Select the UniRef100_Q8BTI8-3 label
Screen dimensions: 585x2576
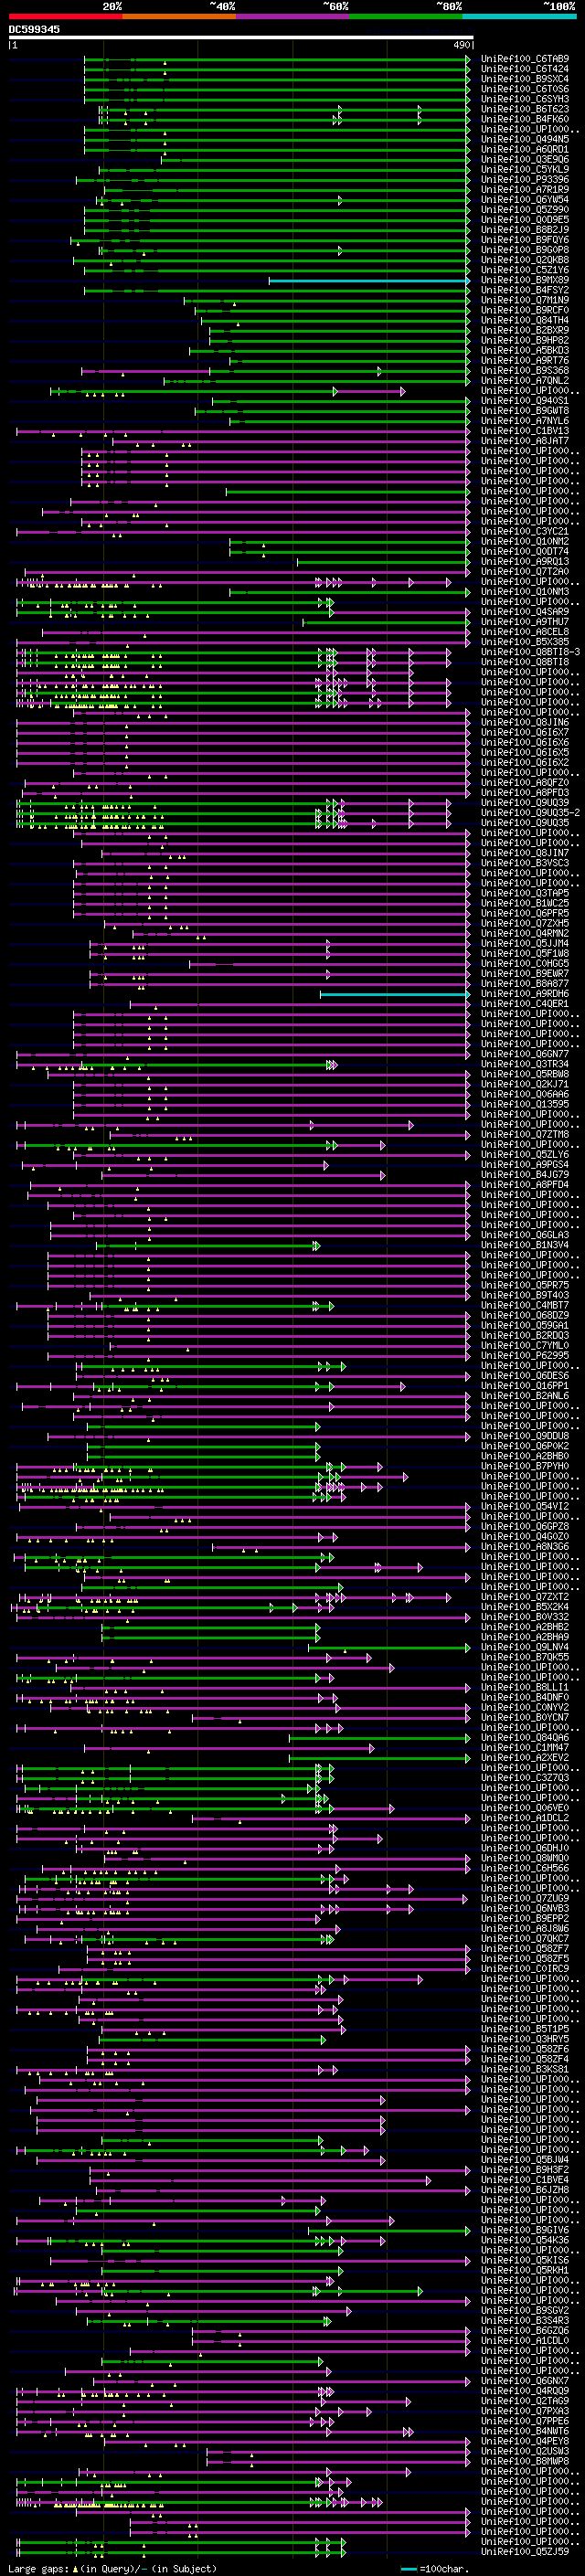[x=531, y=652]
